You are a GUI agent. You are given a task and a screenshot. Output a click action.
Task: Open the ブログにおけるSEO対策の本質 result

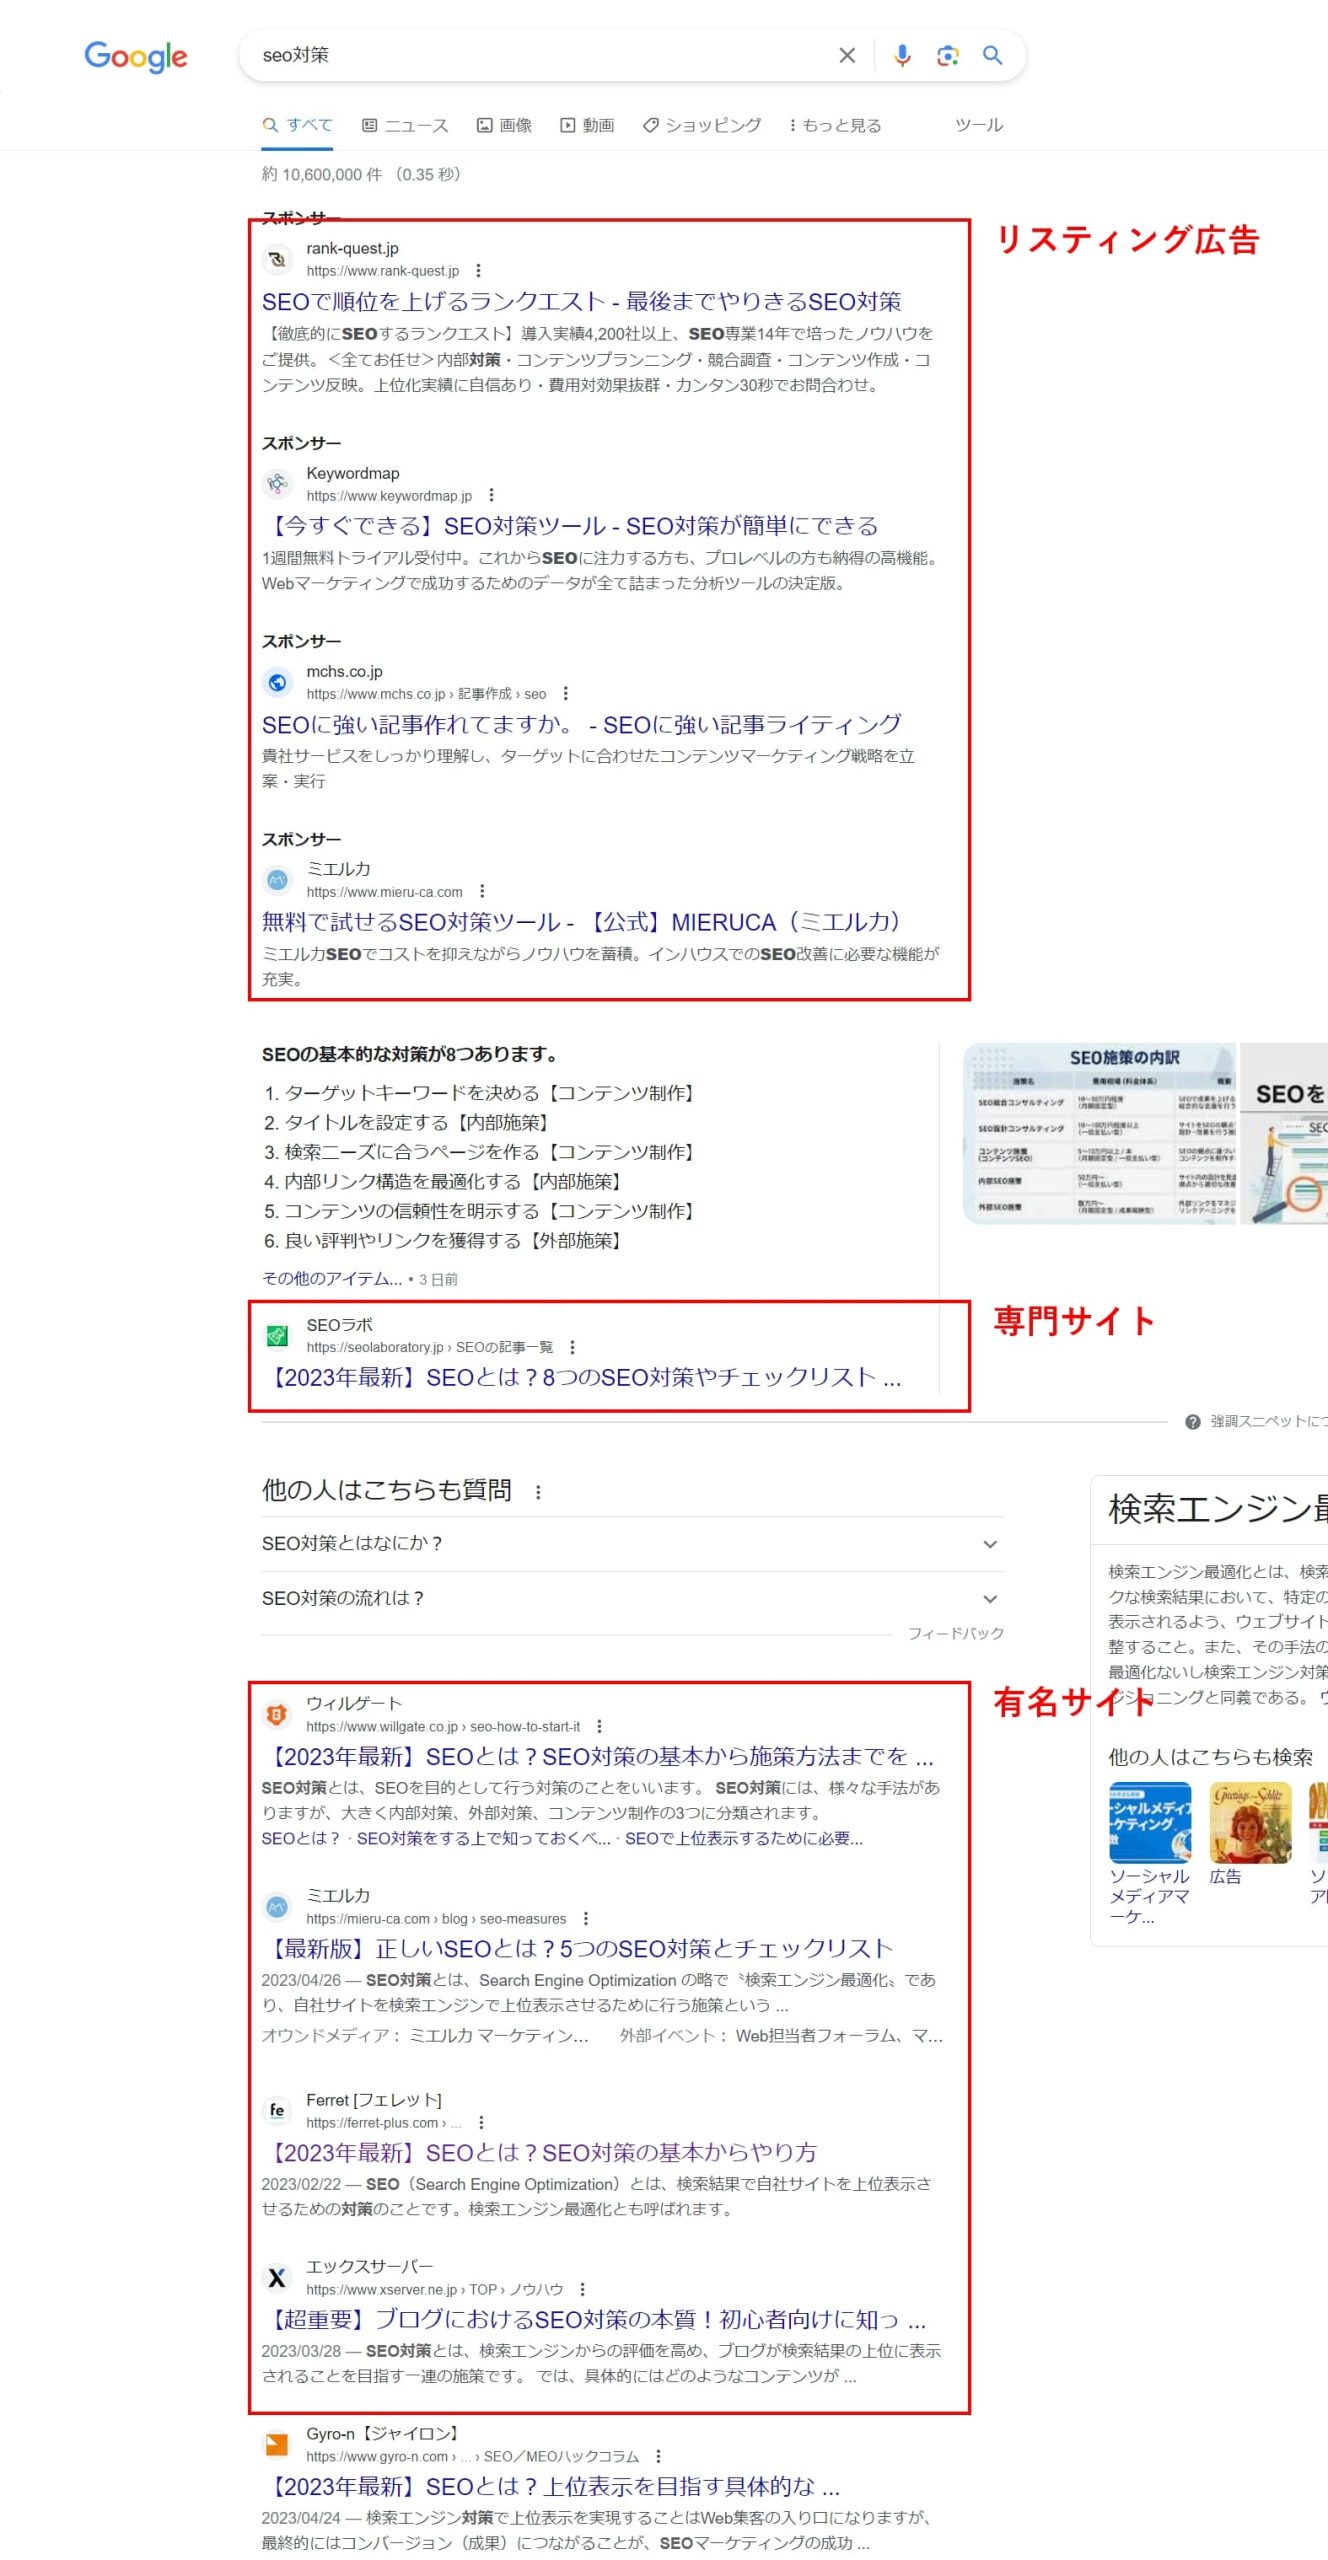click(x=594, y=2320)
